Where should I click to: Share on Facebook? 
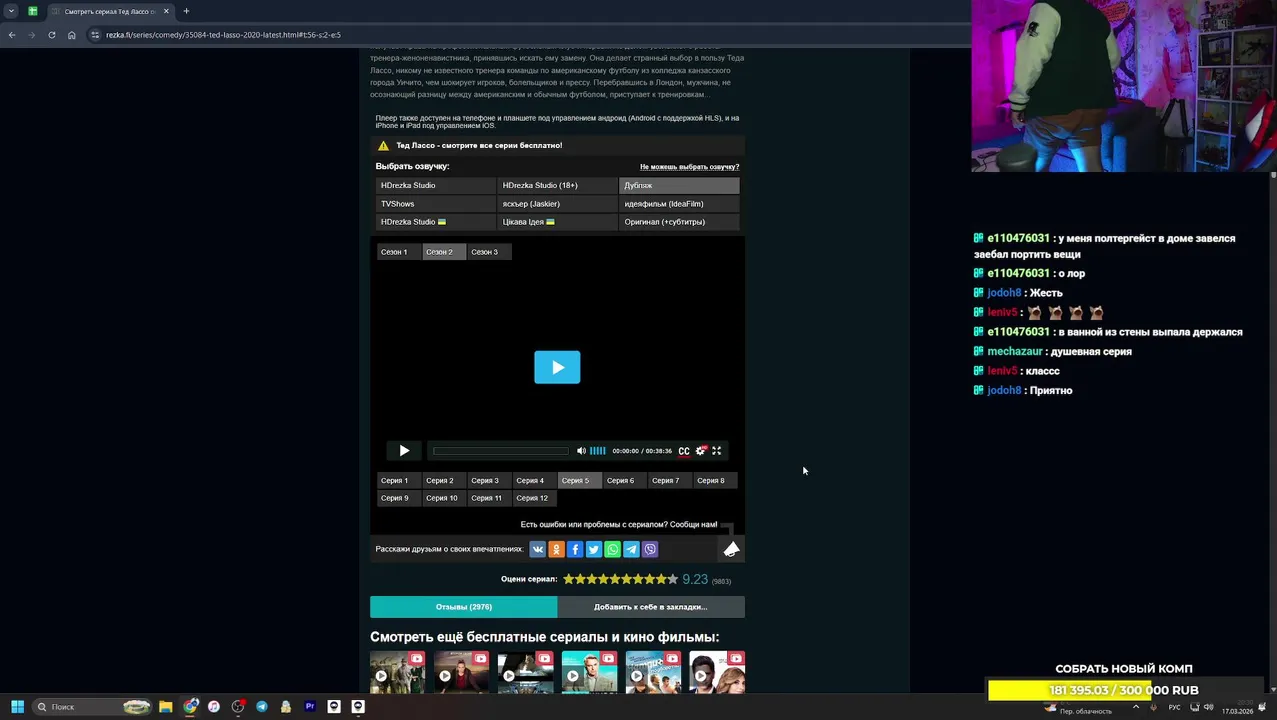tap(575, 549)
